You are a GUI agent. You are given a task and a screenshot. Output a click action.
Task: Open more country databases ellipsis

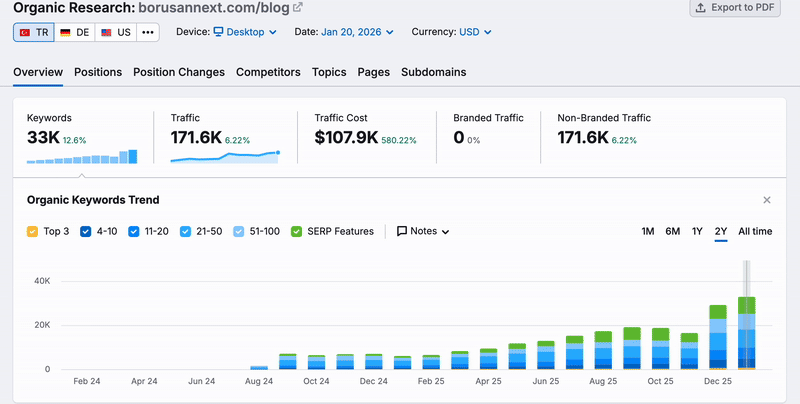tap(148, 32)
